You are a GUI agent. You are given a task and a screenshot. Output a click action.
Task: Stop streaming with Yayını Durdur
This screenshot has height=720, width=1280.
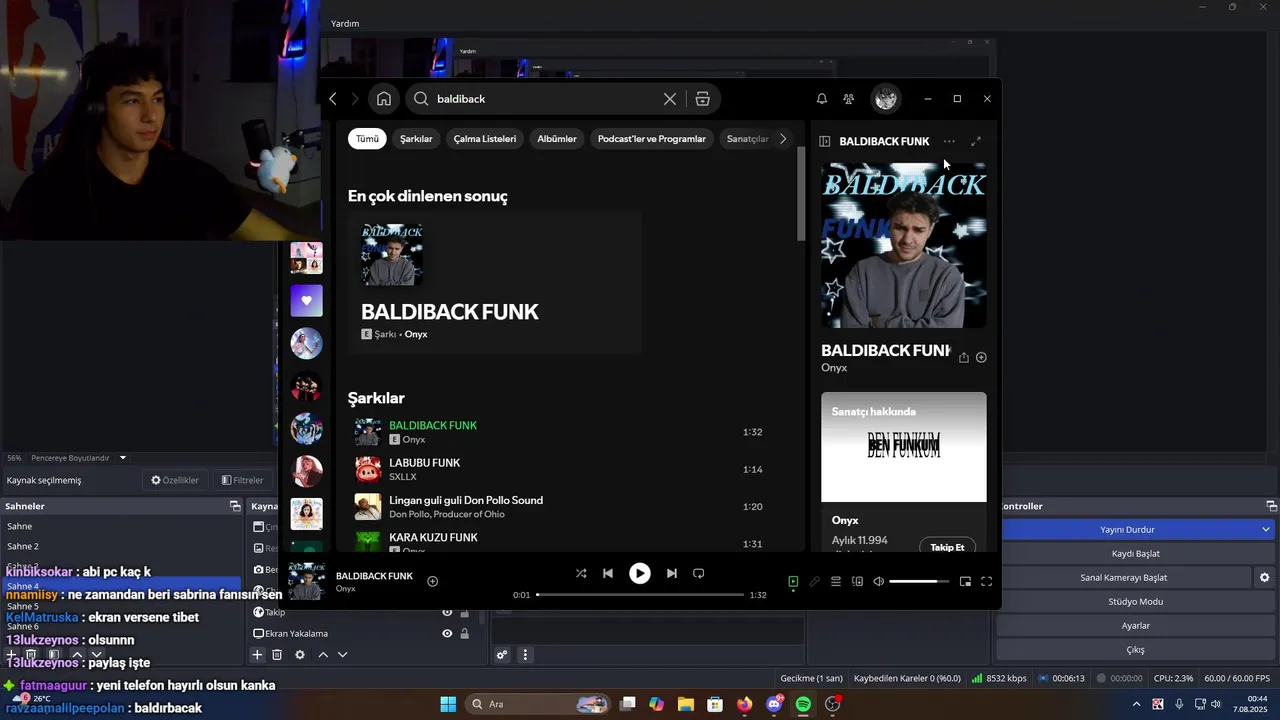pos(1127,529)
